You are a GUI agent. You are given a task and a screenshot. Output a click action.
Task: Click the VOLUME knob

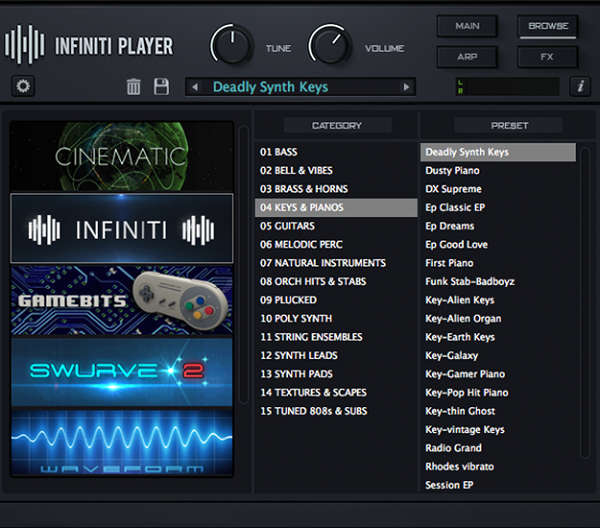click(329, 45)
